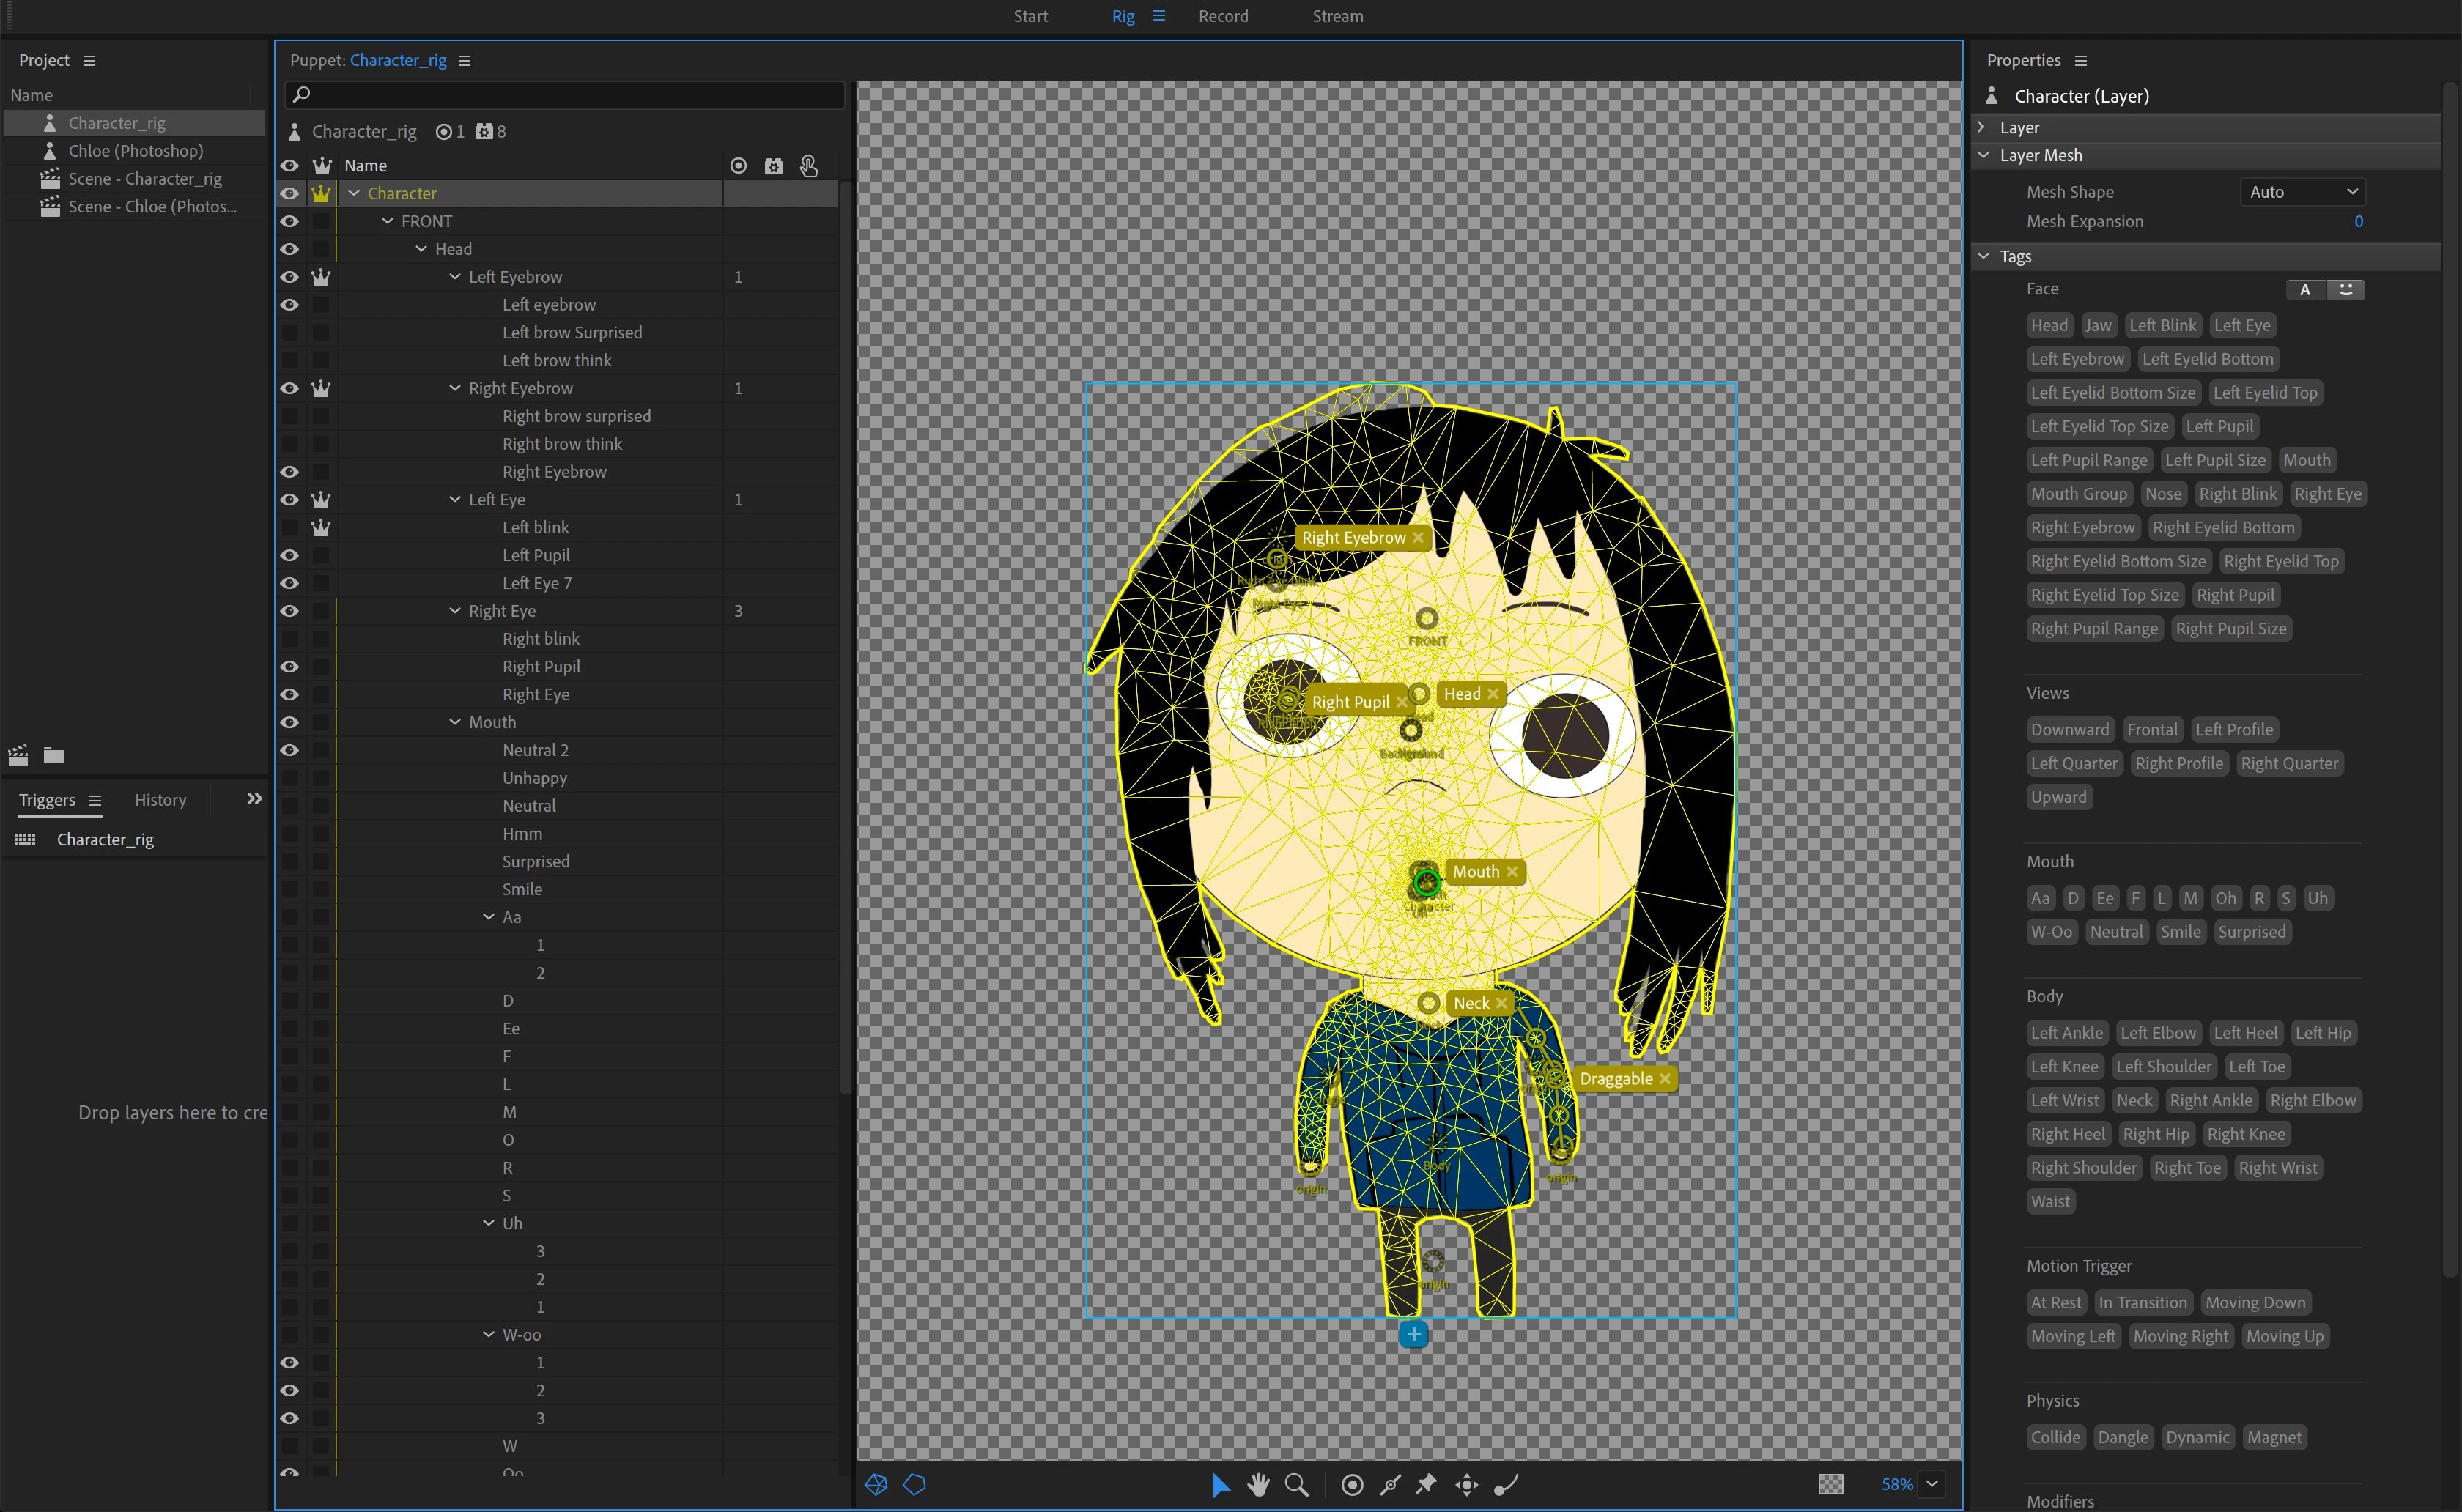Hide the Left Pupil layer

pos(290,555)
